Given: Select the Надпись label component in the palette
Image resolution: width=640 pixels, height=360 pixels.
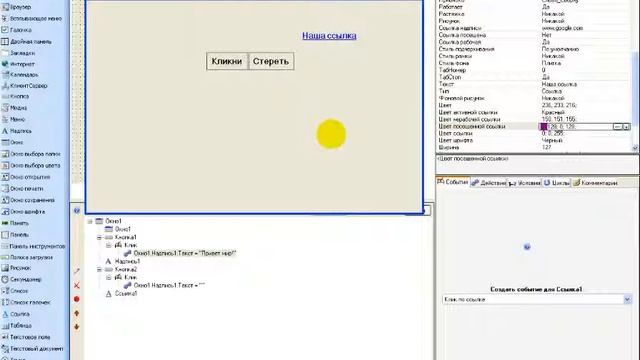Looking at the screenshot, I should pyautogui.click(x=16, y=131).
